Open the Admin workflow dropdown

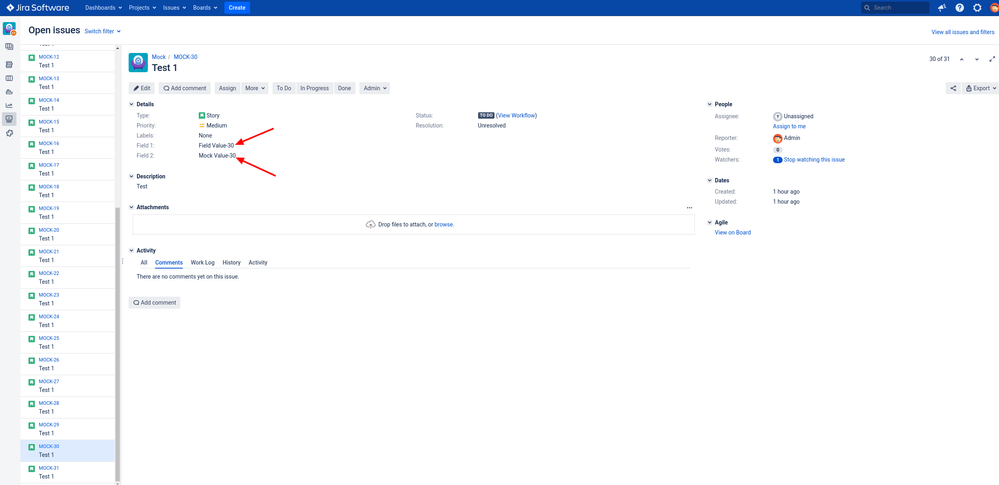[375, 89]
